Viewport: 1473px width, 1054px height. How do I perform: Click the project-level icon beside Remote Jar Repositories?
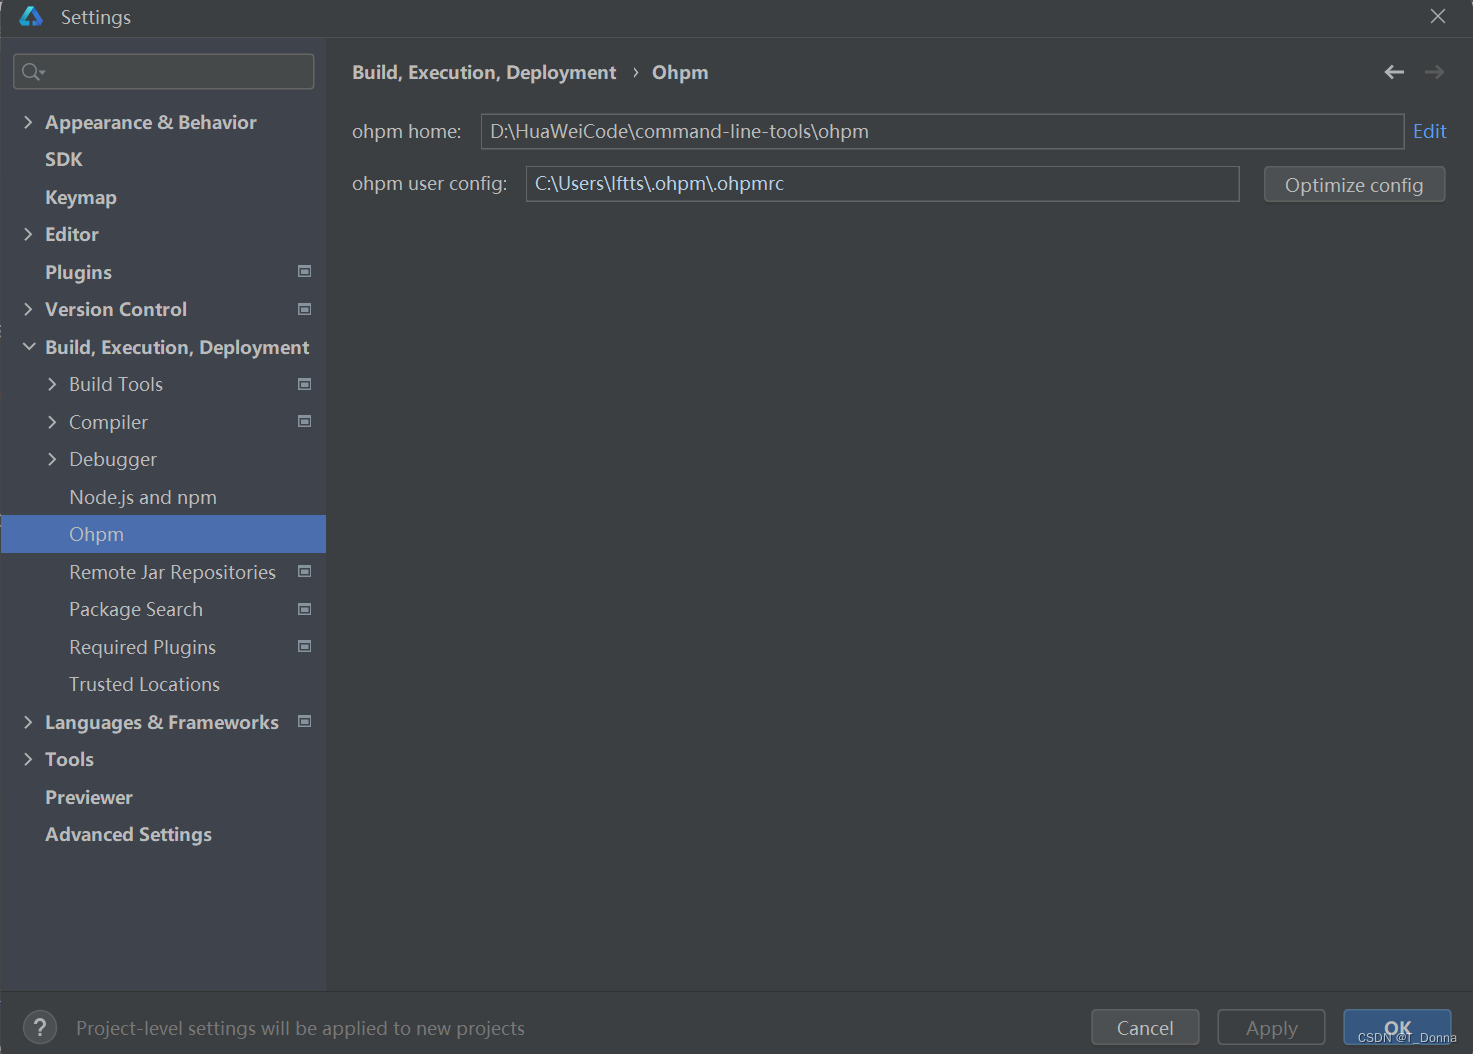pos(305,571)
